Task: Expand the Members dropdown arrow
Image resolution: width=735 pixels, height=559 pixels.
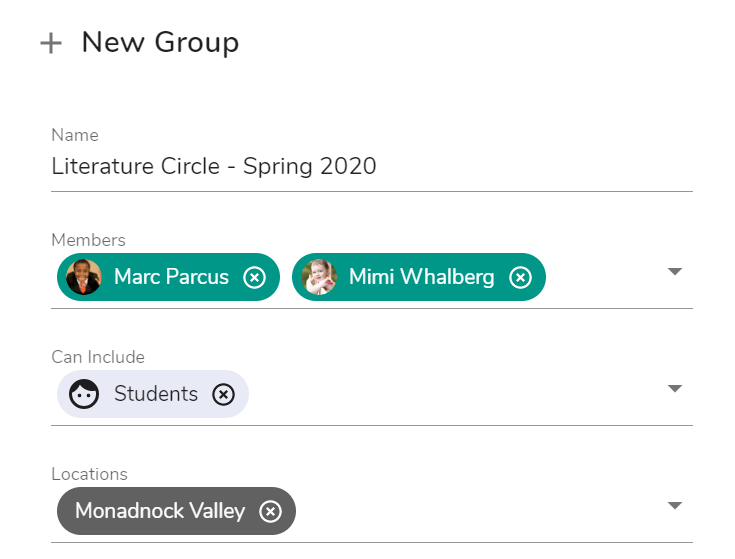Action: (x=675, y=271)
